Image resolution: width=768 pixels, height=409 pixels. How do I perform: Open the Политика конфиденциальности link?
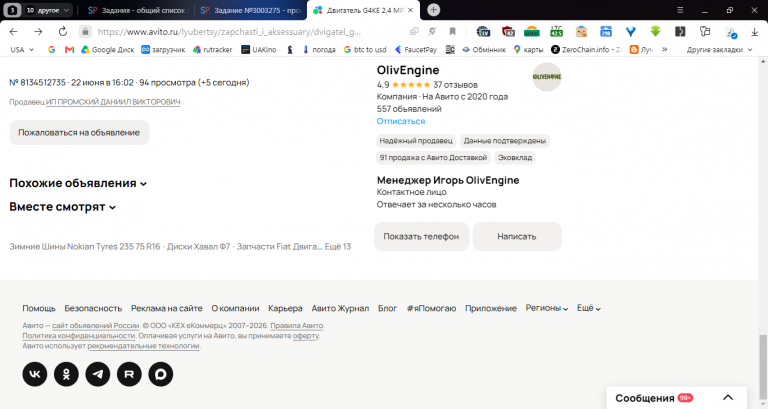78,336
